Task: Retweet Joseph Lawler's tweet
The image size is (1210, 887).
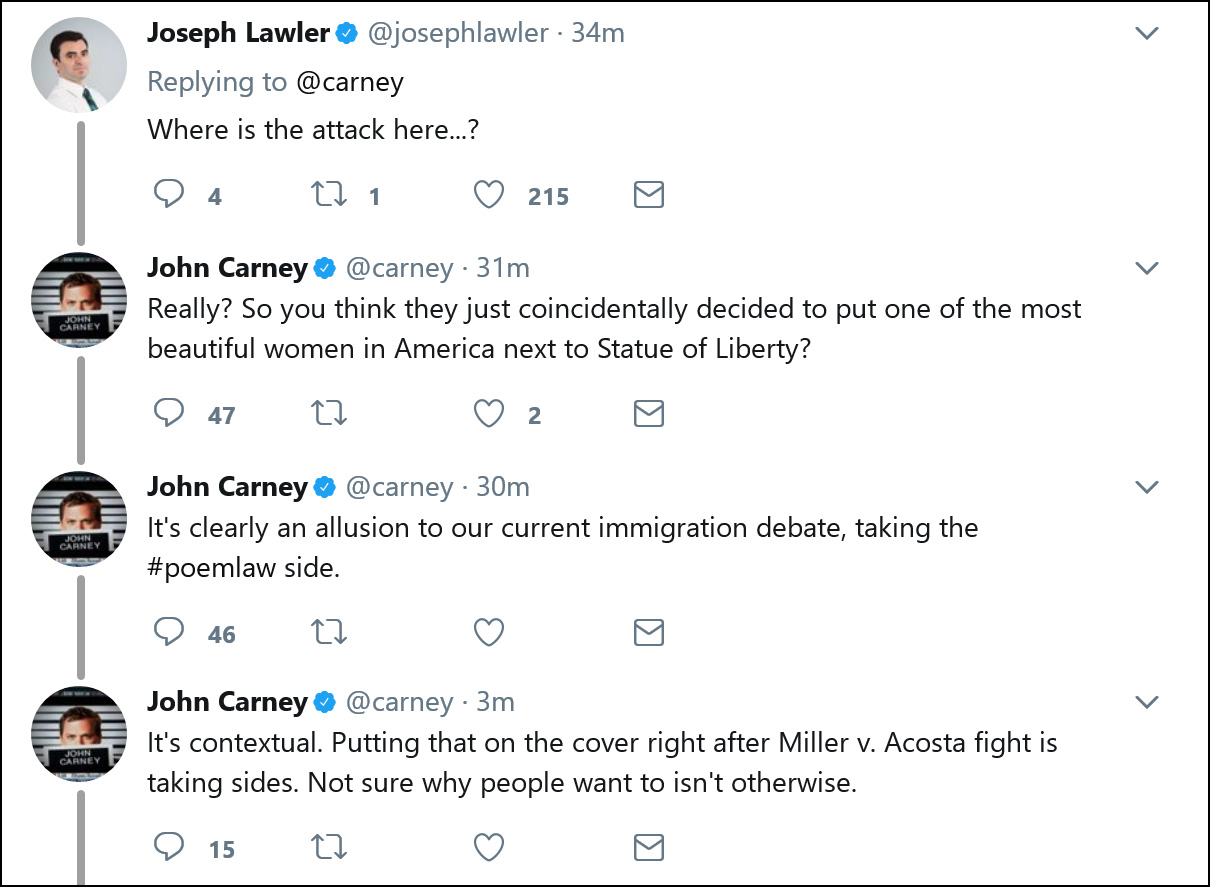Action: pos(329,194)
